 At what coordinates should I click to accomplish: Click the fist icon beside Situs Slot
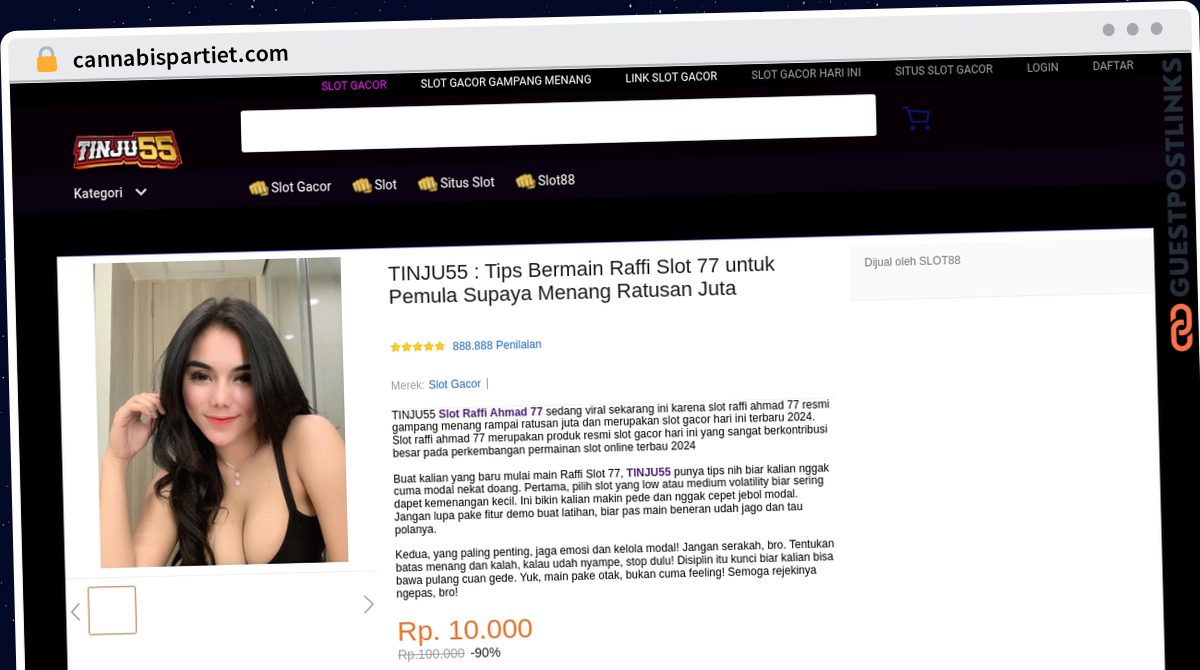coord(427,184)
